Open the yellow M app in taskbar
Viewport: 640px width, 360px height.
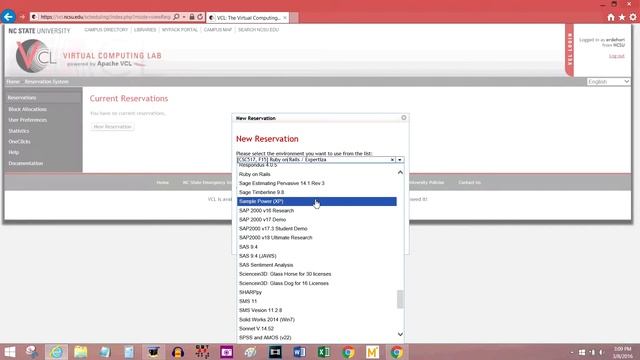coord(372,352)
